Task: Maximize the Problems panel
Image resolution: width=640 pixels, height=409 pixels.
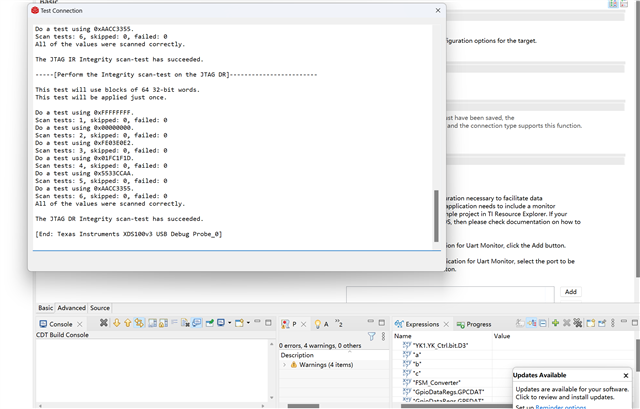Action: point(382,322)
